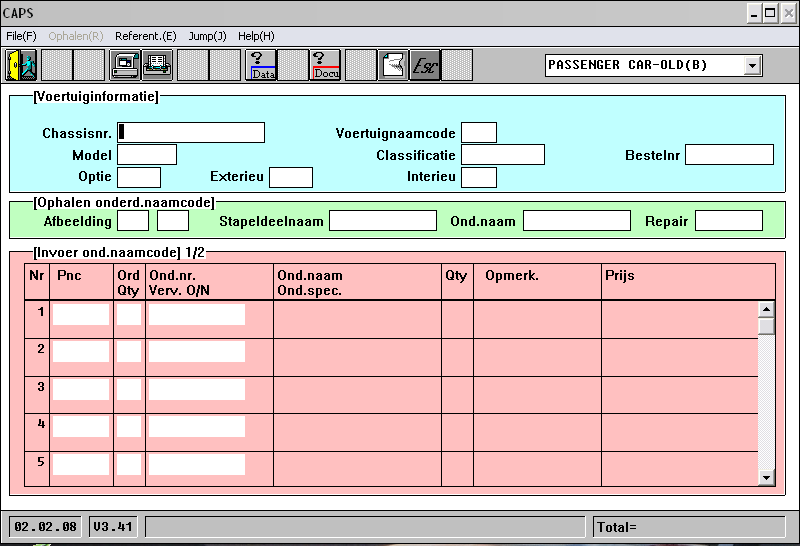Open the Data help icon
This screenshot has height=546, width=800.
pos(261,65)
